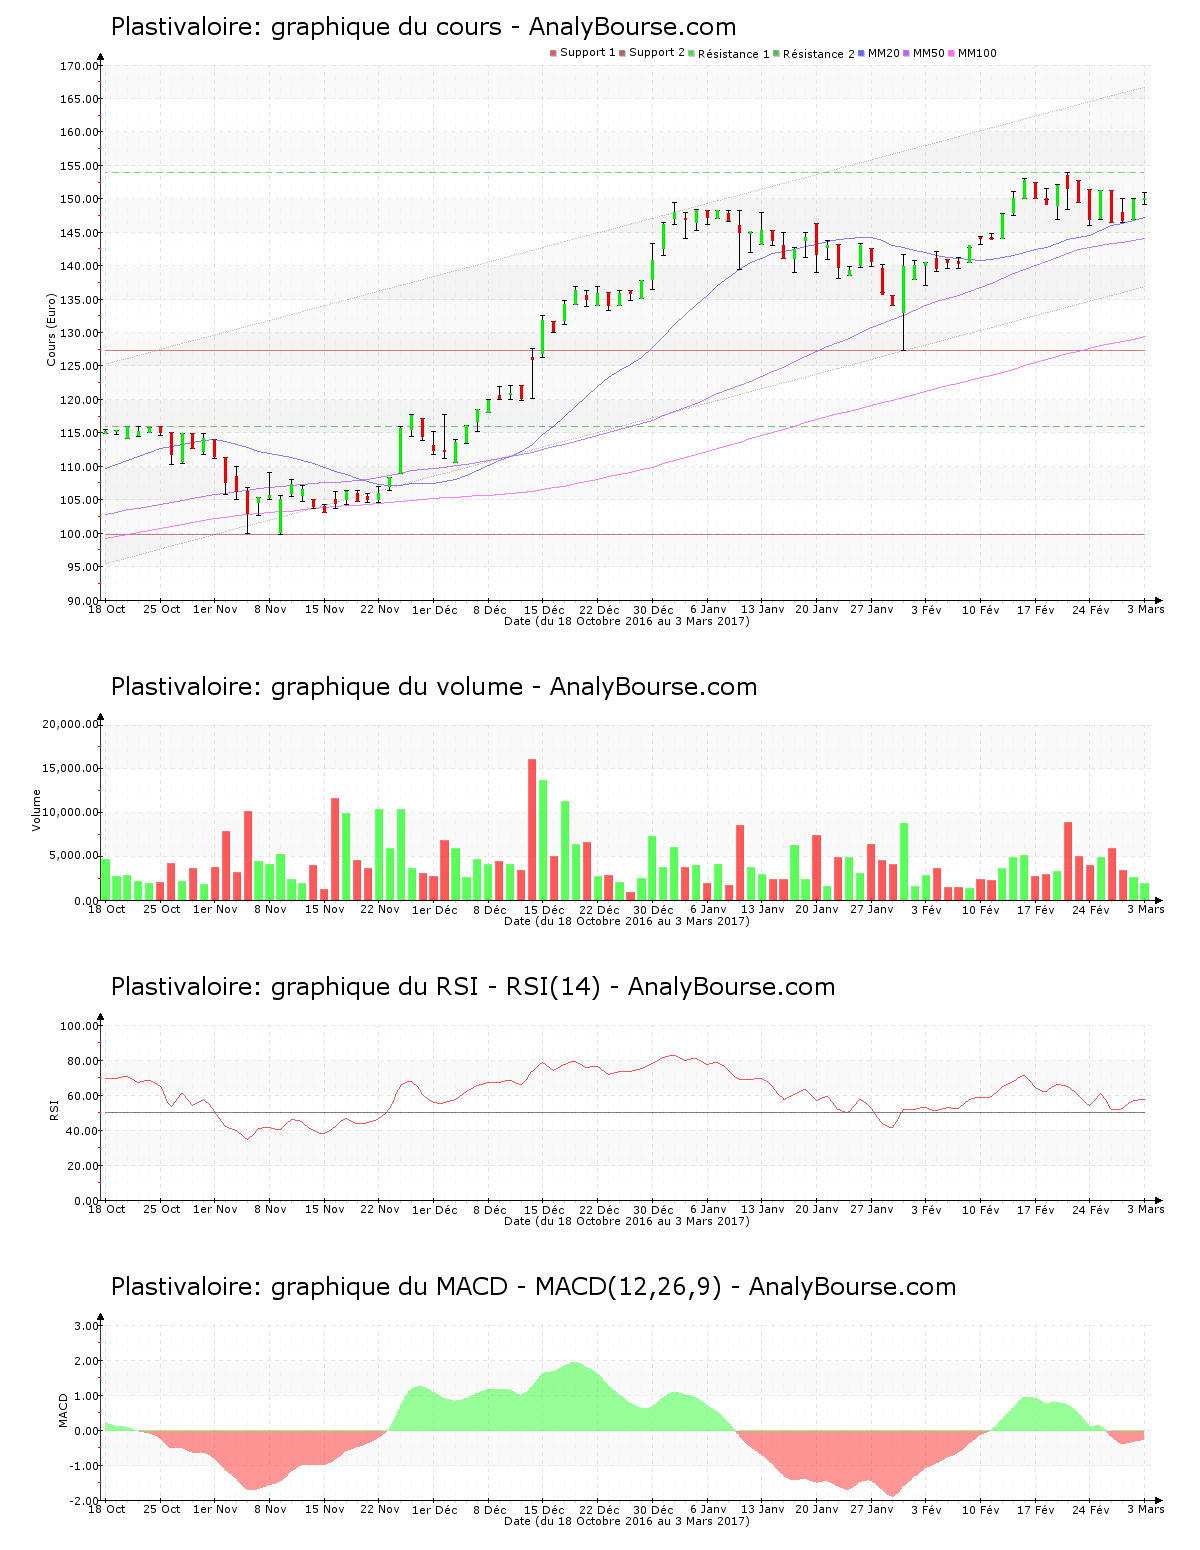Viewport: 1200px width, 1550px height.
Task: Click the RSI y-axis label
Action: click(x=55, y=1109)
